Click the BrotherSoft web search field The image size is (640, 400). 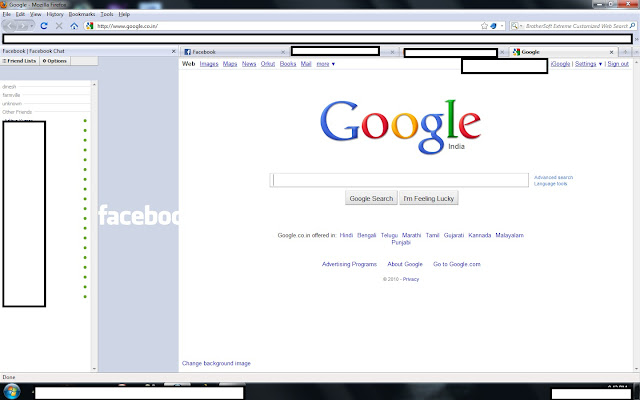[576, 26]
